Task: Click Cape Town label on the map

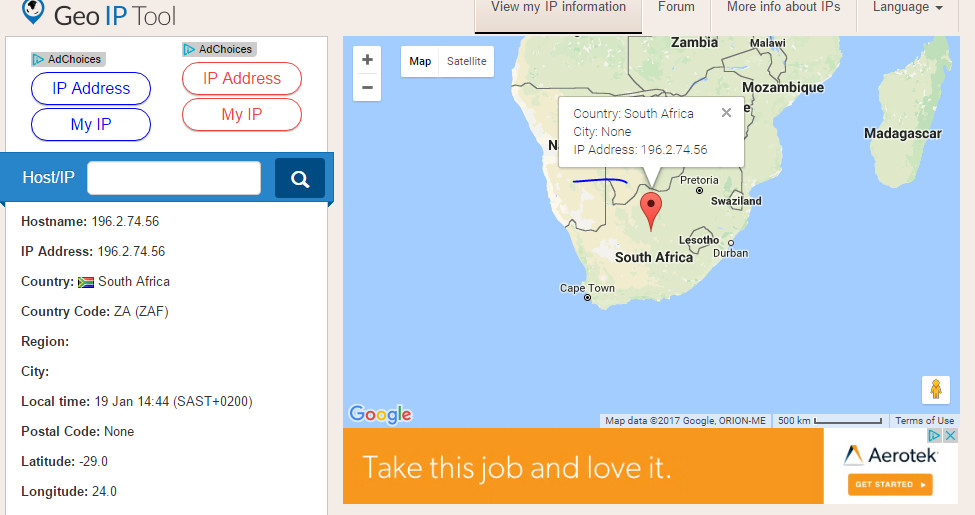Action: pyautogui.click(x=587, y=288)
